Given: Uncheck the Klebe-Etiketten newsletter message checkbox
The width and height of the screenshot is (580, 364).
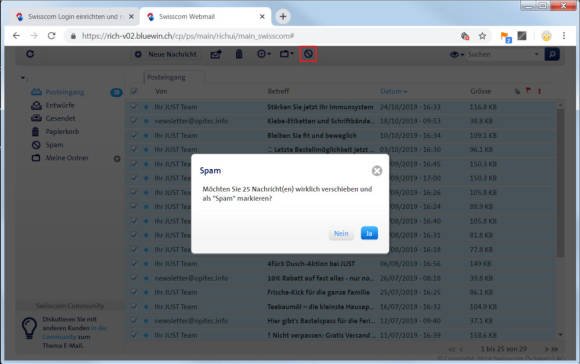Looking at the screenshot, I should pos(134,121).
